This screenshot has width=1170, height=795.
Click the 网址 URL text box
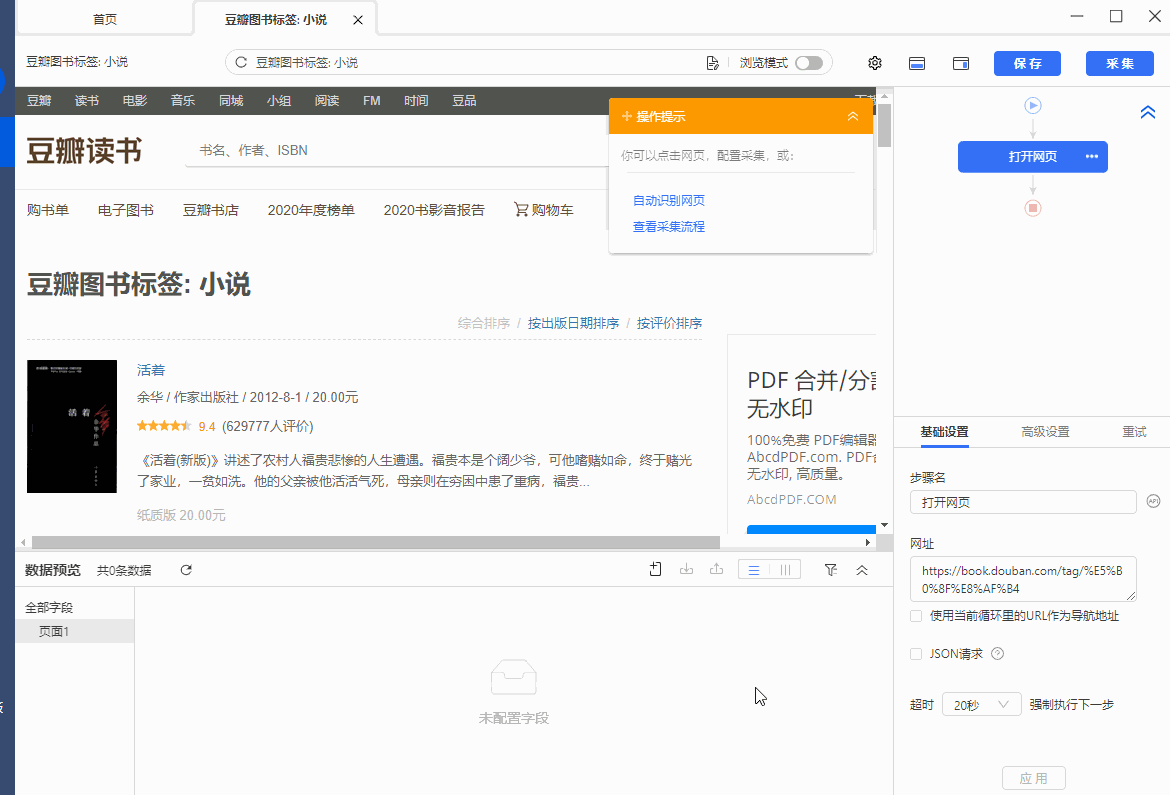tap(1023, 579)
